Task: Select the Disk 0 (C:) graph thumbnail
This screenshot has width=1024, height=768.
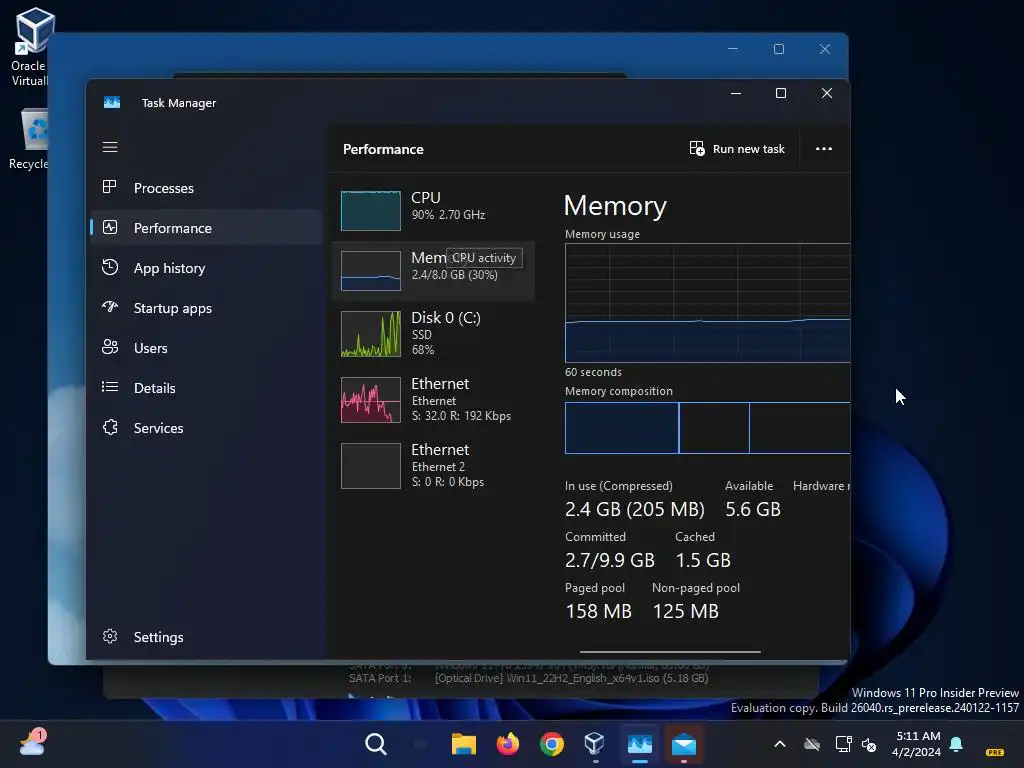Action: [x=371, y=334]
